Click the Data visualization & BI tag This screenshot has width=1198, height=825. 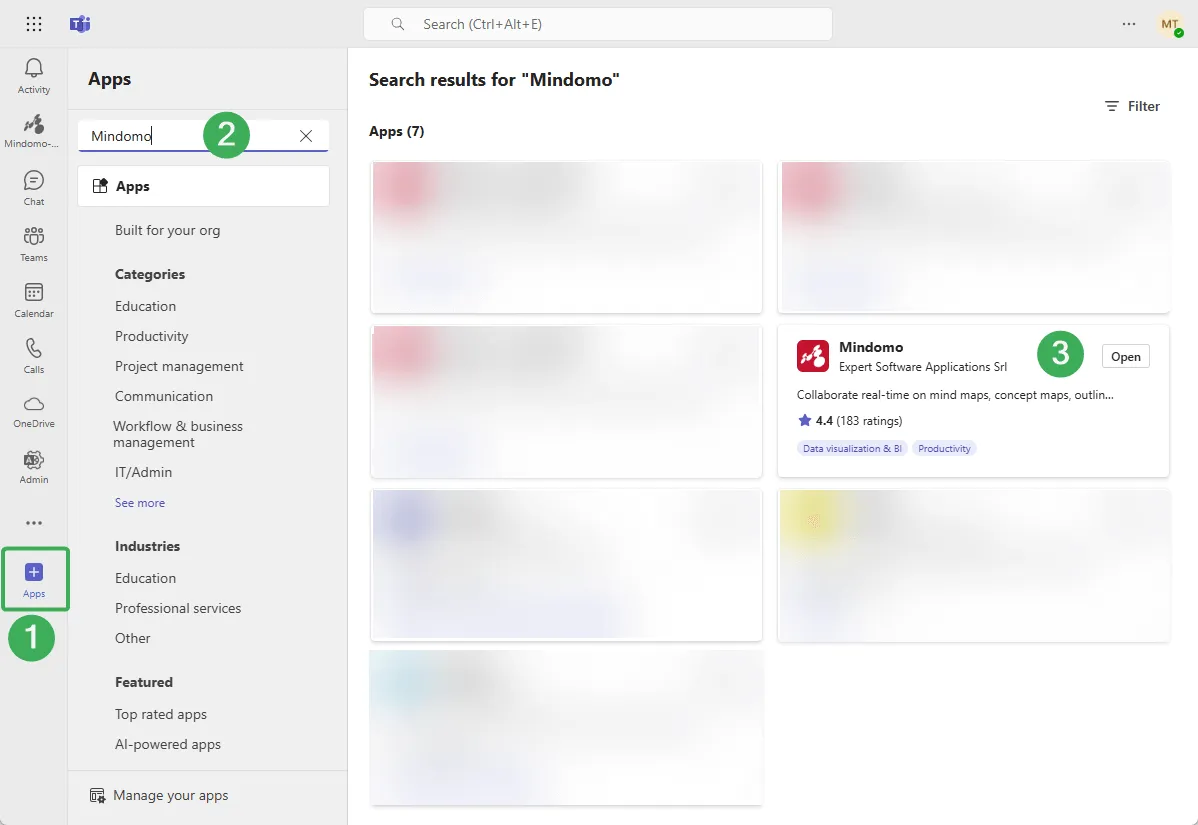click(x=852, y=448)
